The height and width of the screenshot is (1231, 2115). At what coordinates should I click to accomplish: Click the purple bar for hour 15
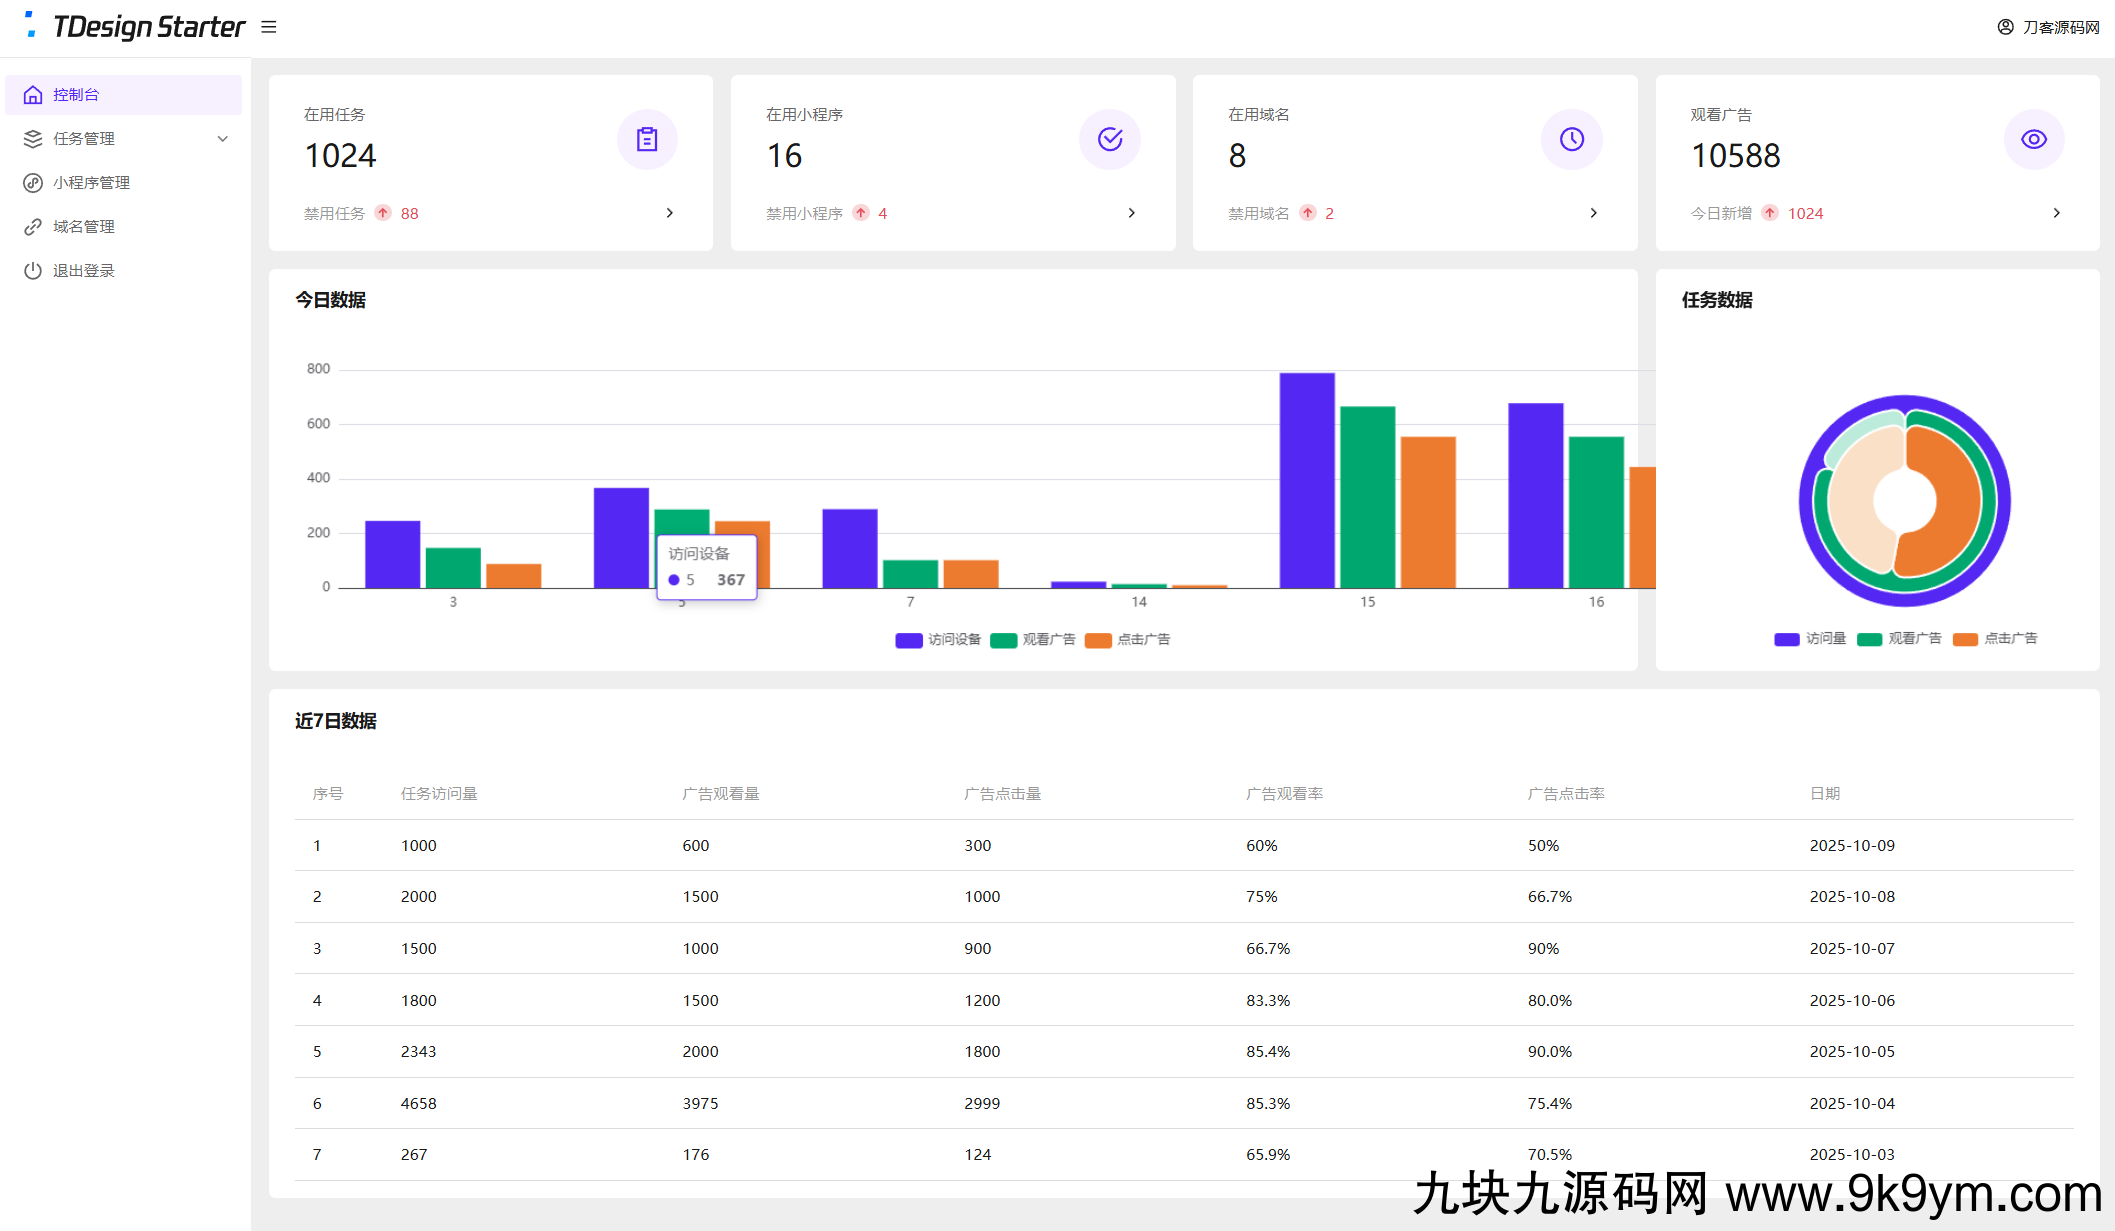click(1307, 480)
